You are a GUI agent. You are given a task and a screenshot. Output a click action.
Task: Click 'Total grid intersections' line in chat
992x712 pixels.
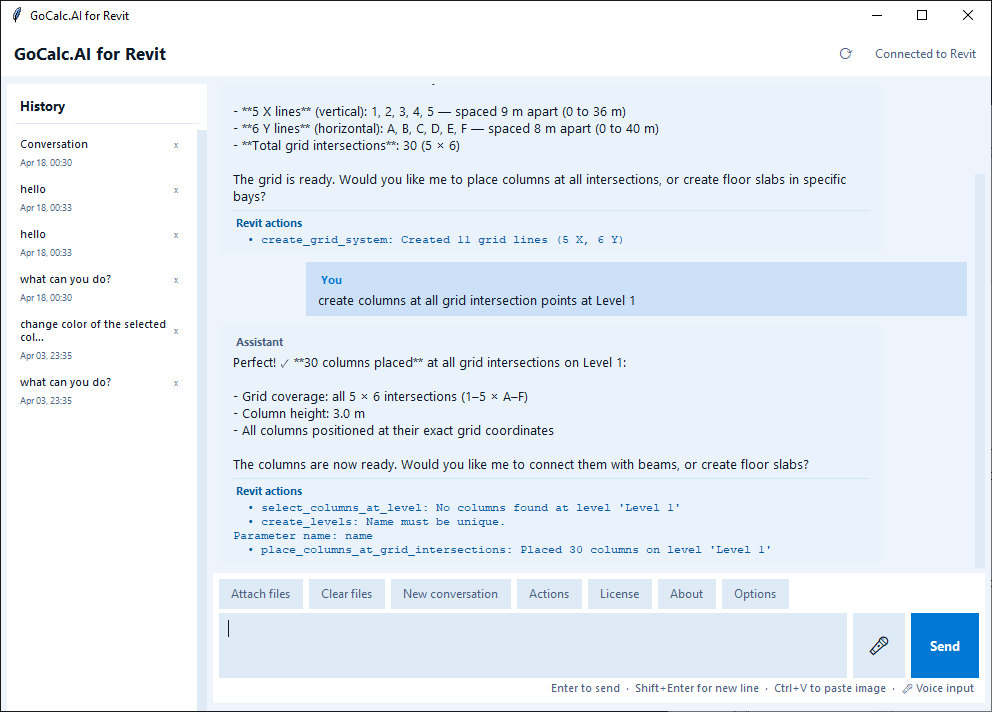(x=346, y=146)
